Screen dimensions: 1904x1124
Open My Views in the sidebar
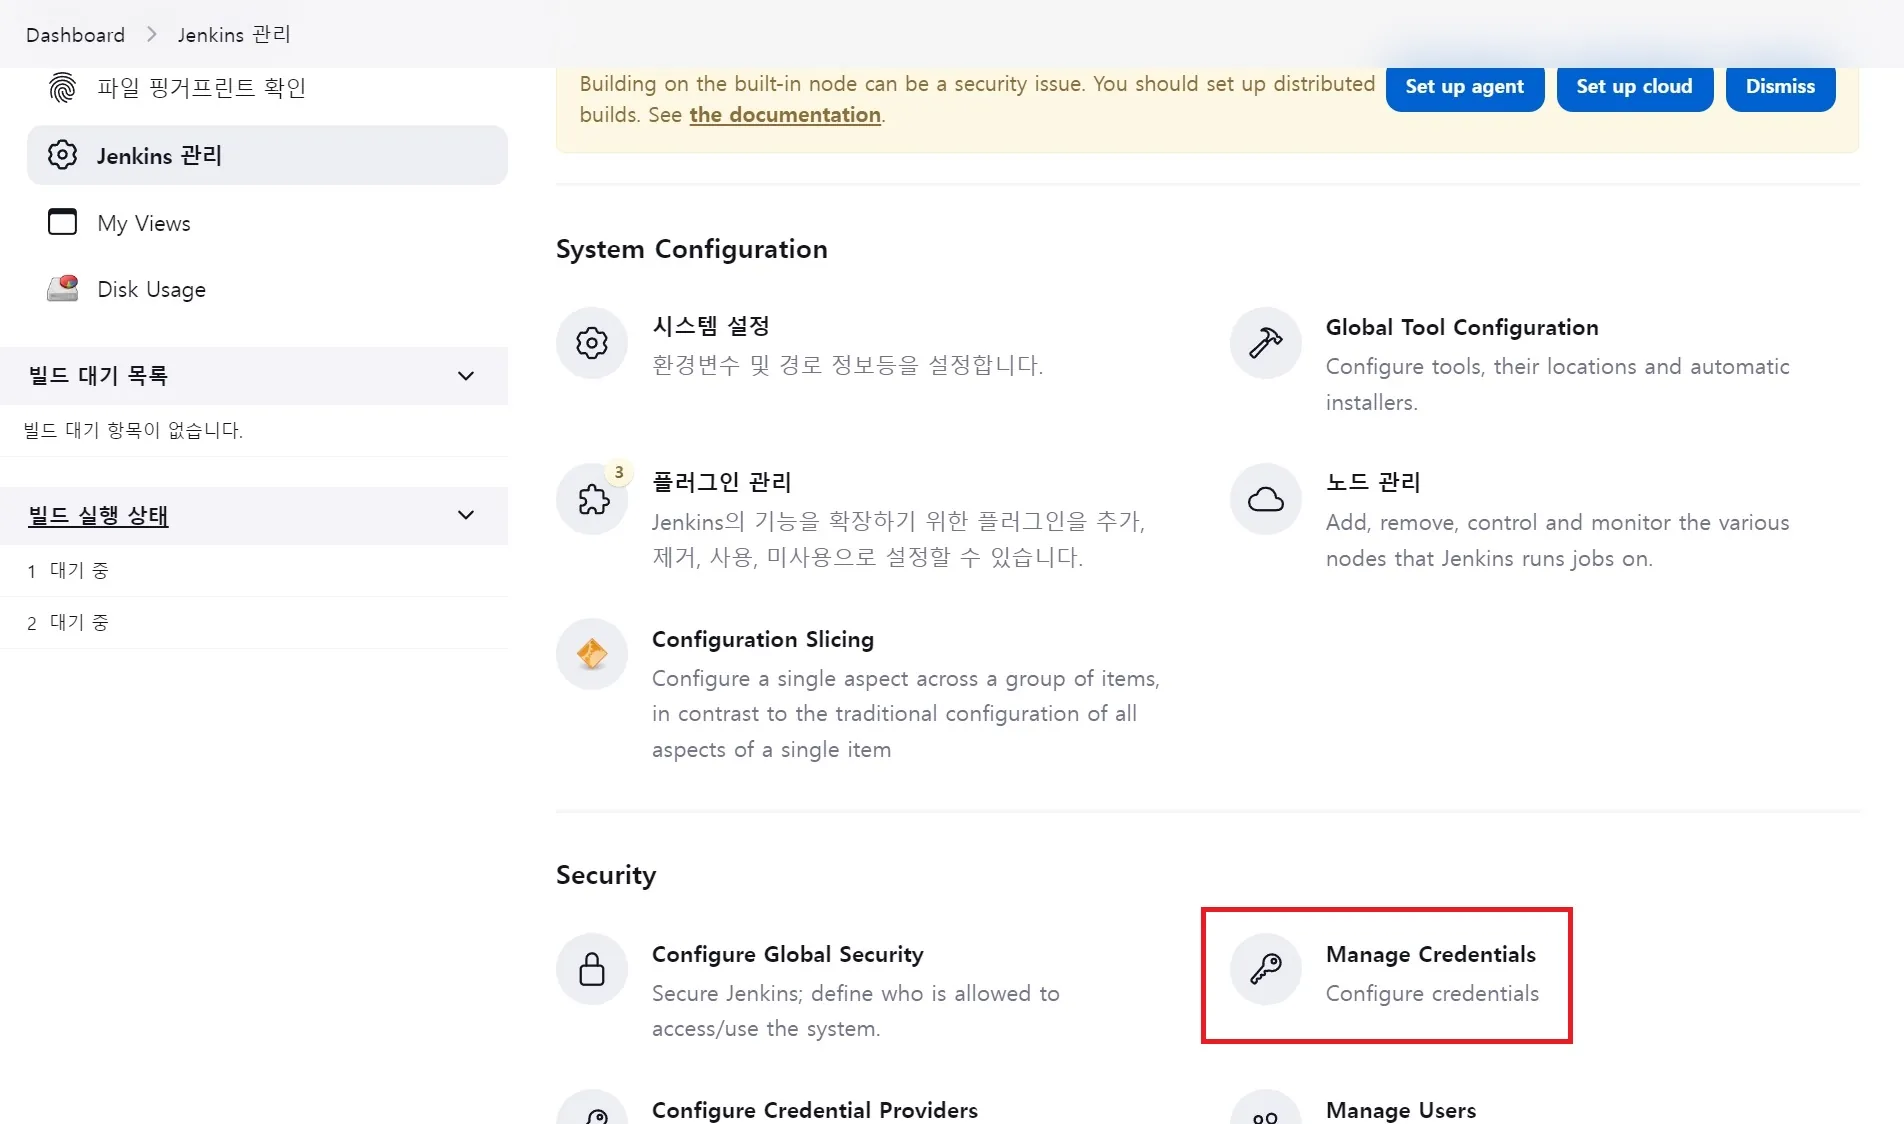click(x=144, y=223)
